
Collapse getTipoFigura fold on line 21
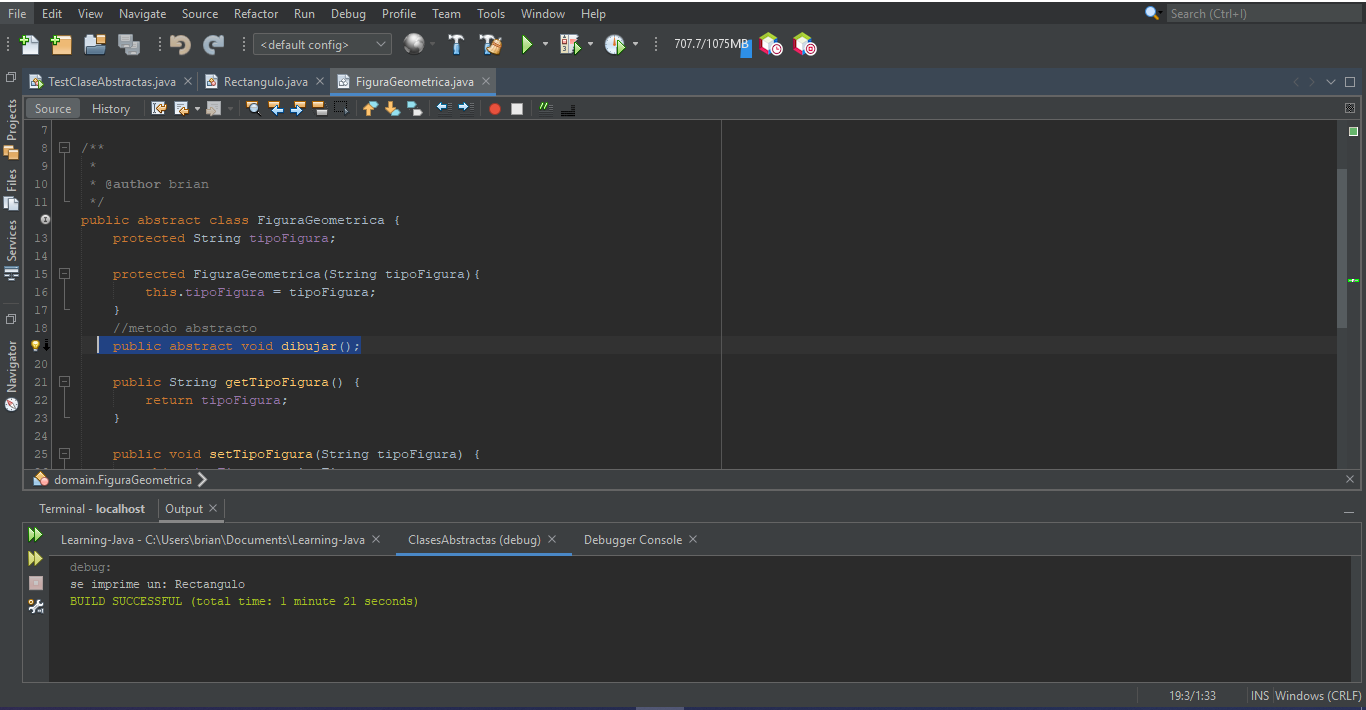(x=64, y=381)
